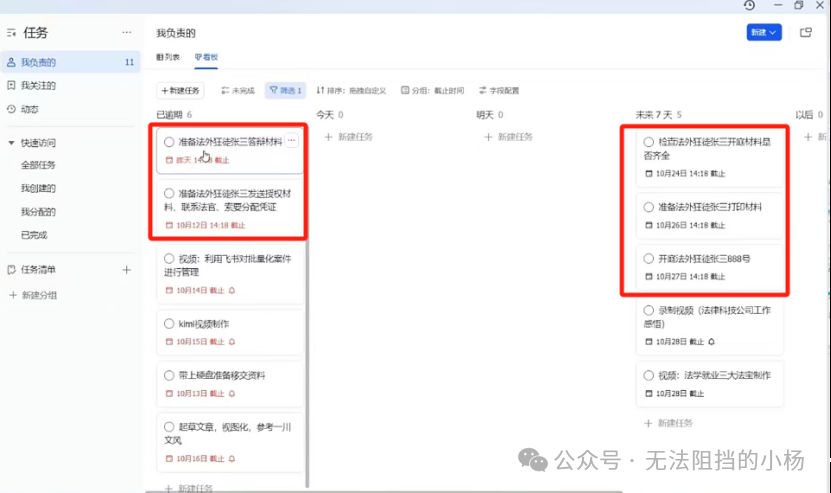
Task: Open the 未完成 status filter
Action: [238, 91]
